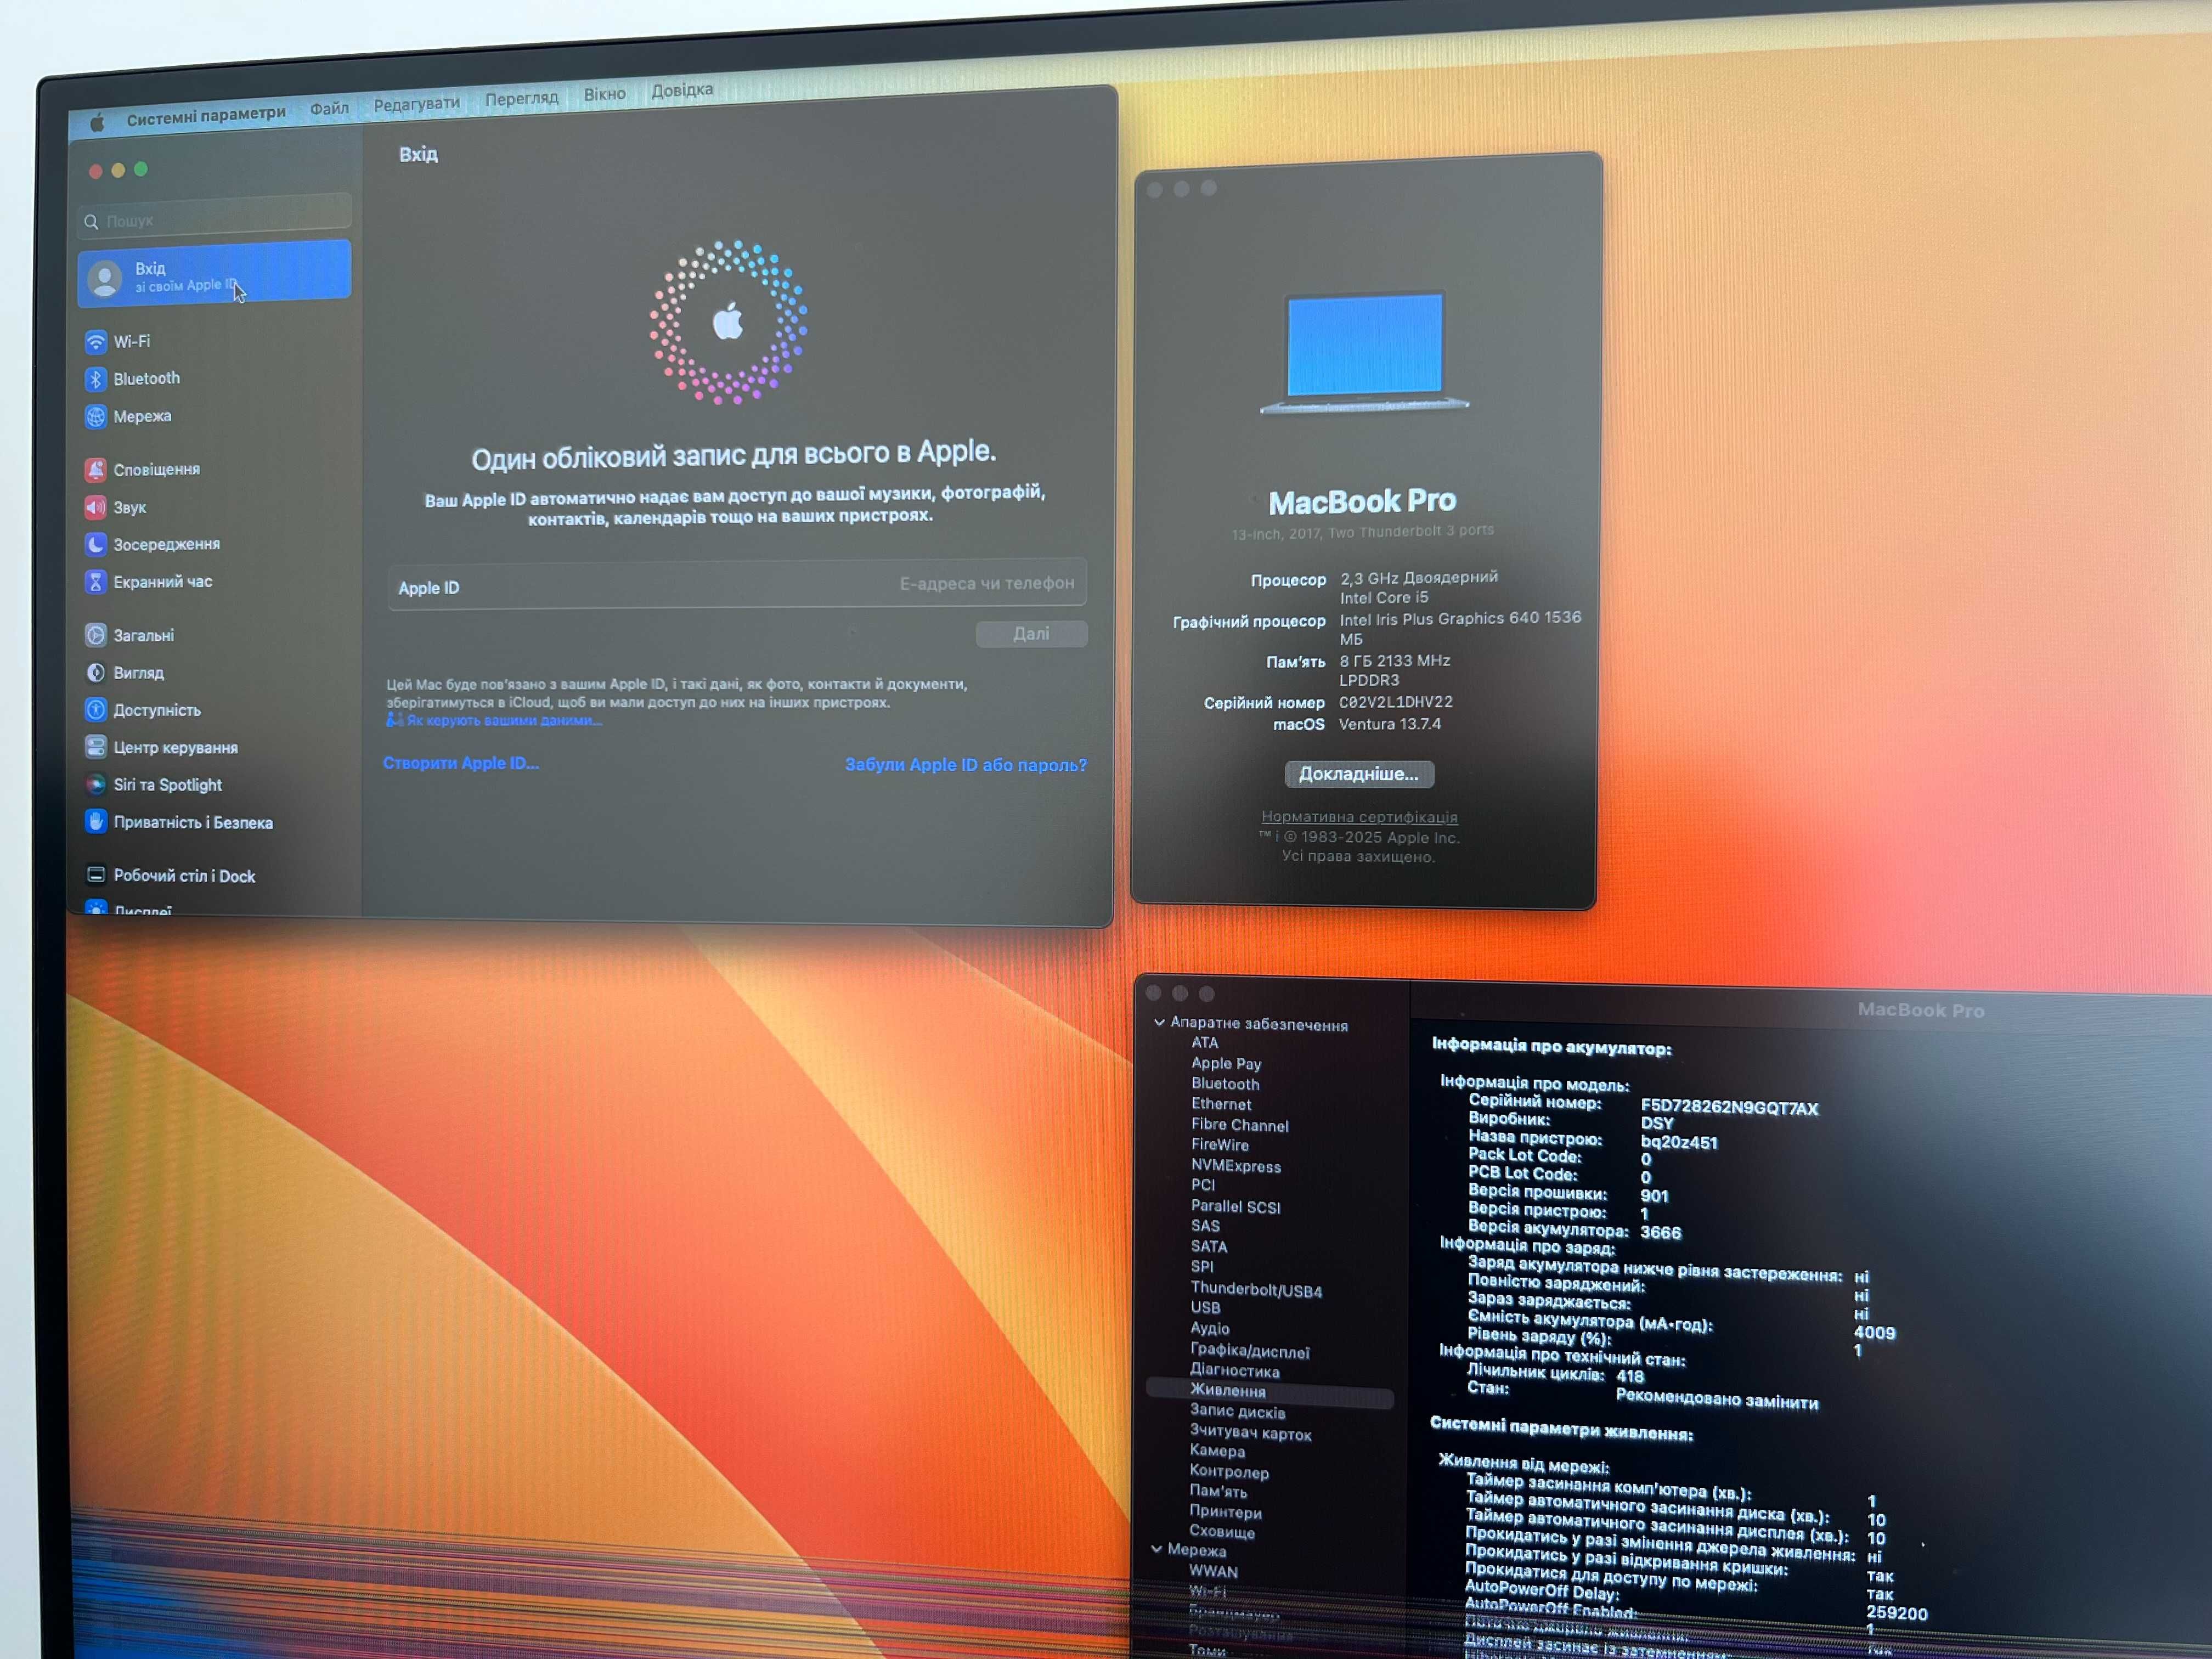Viewport: 2212px width, 1659px height.
Task: Select WWAN under Мережа section
Action: click(x=1213, y=1572)
